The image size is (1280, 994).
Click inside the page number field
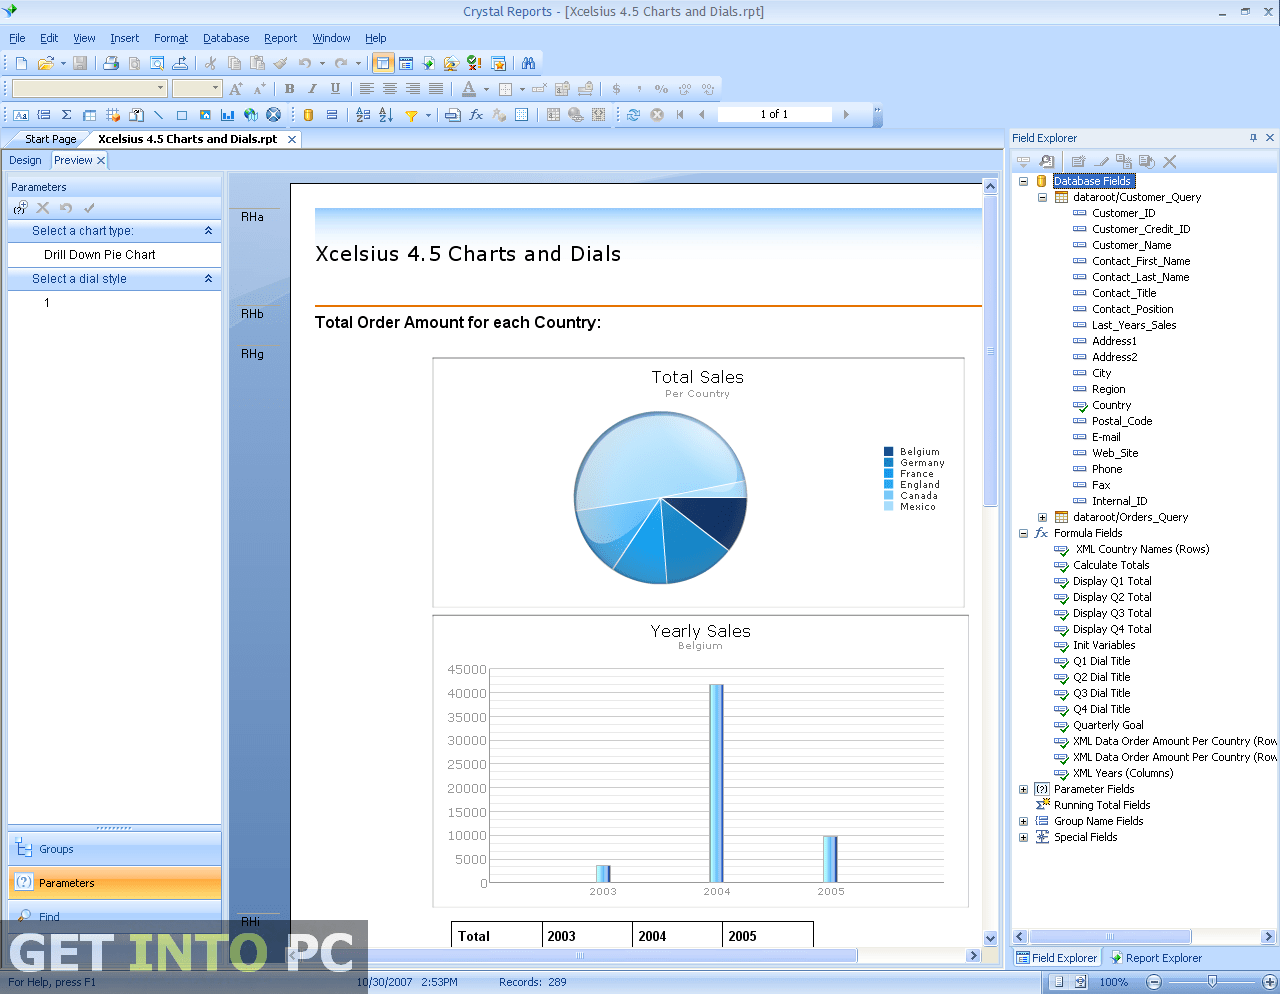(x=775, y=114)
